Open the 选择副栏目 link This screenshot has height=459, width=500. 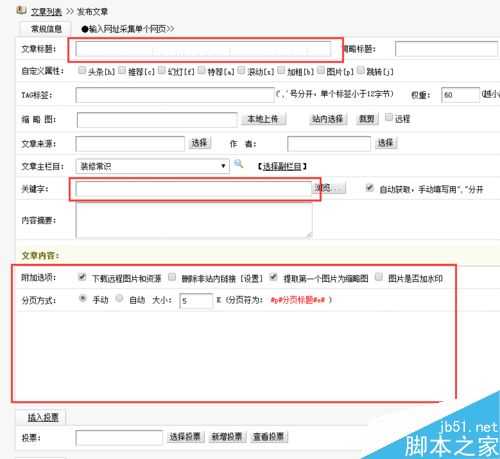point(282,166)
